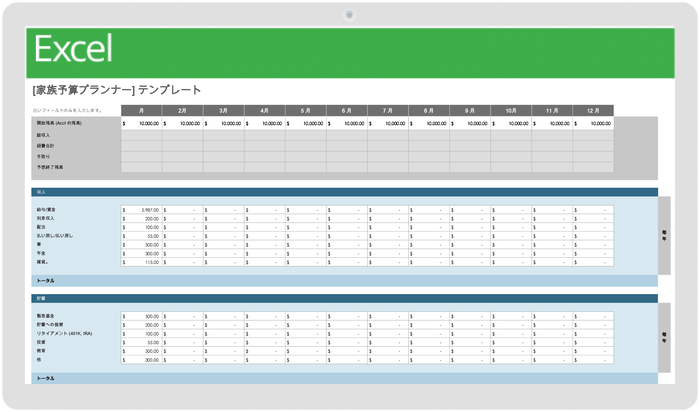Select the 8月 column header

point(429,111)
